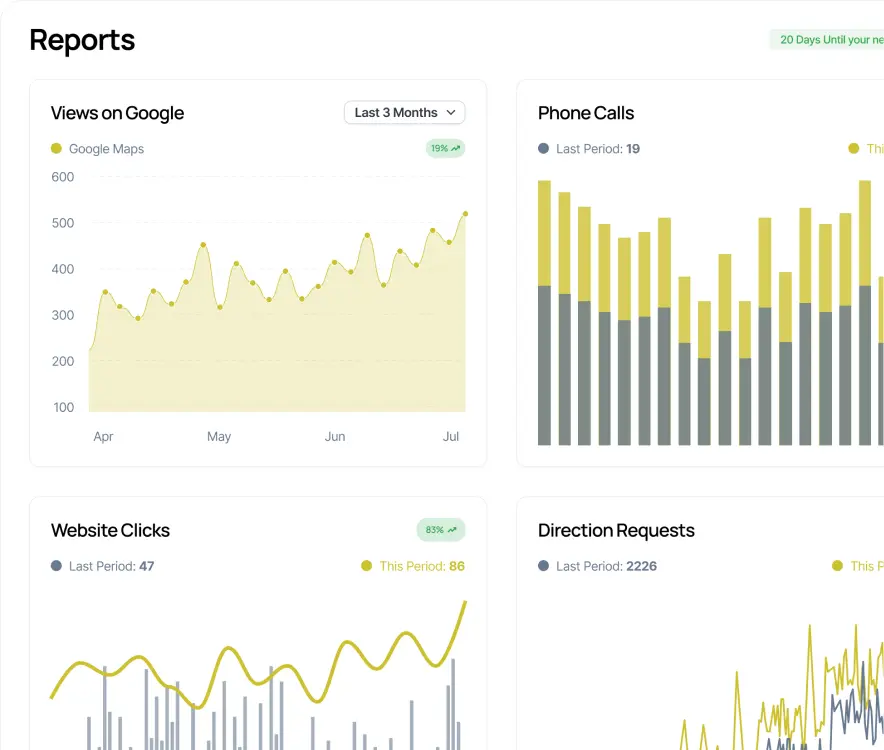The height and width of the screenshot is (750, 884).
Task: Click the first stacked bar in Phone Calls
Action: pyautogui.click(x=544, y=312)
